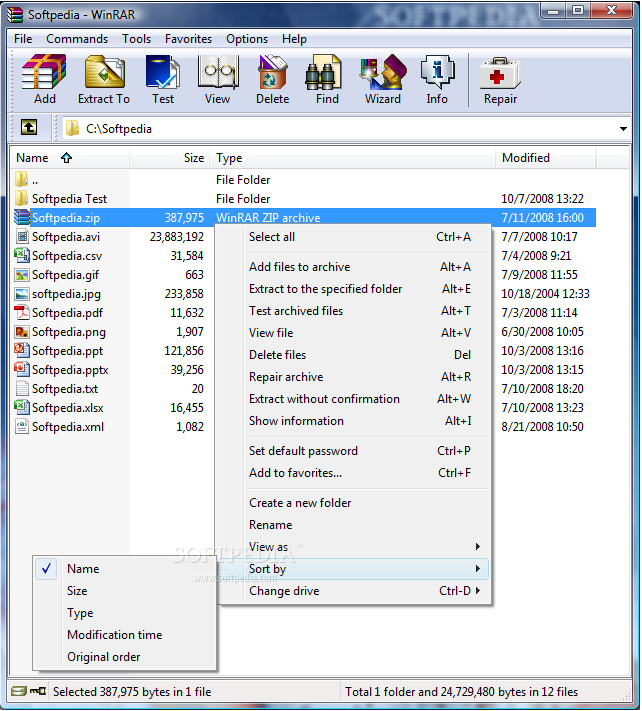
Task: Click the Softpedia.ppt presentation icon
Action: (x=22, y=350)
